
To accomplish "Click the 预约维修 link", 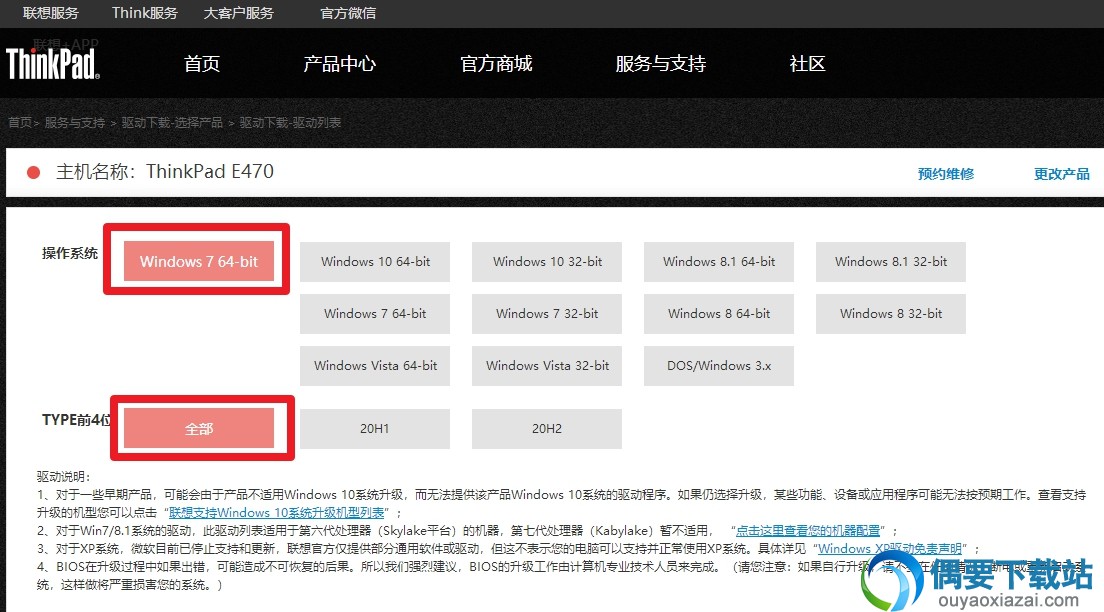I will coord(946,174).
